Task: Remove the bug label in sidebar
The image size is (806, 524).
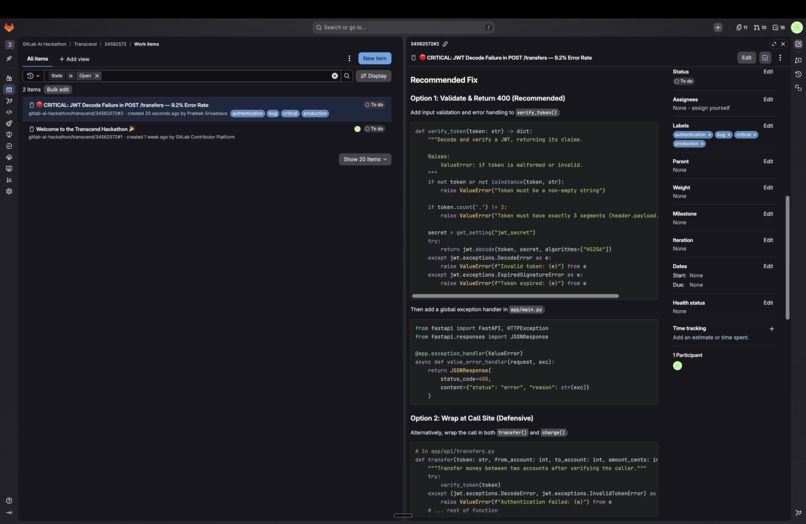Action: pos(728,135)
